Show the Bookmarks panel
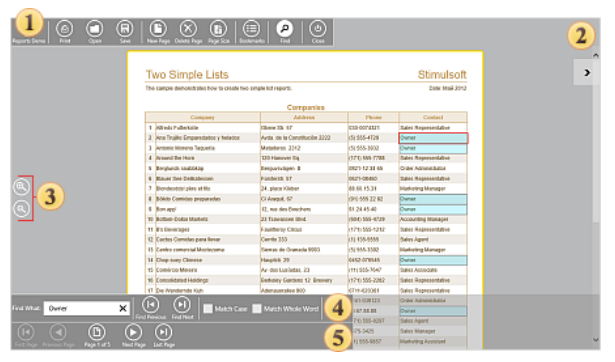This screenshot has width=615, height=362. pos(251,29)
